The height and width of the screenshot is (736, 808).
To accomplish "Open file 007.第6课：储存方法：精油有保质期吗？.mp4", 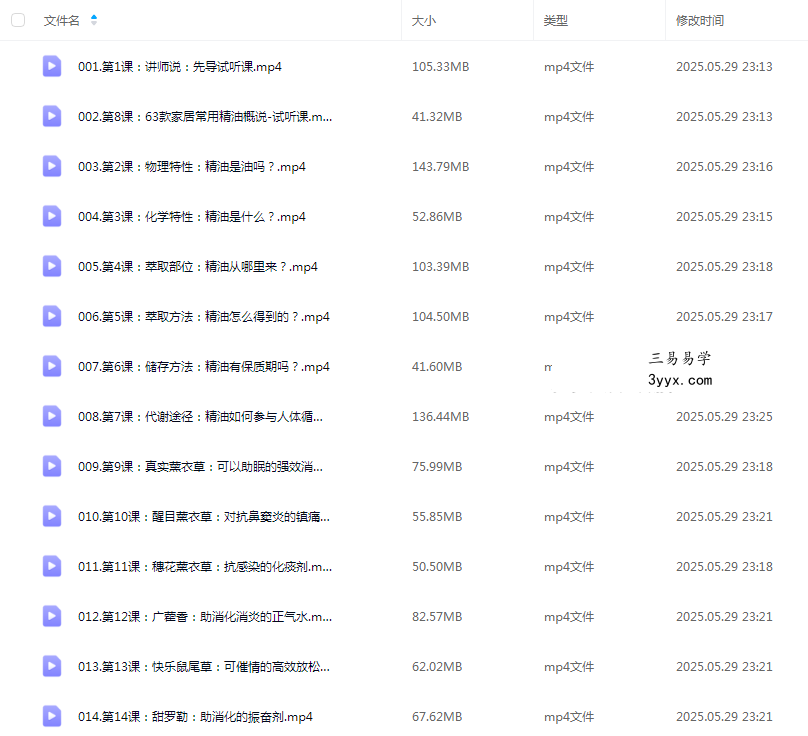I will (204, 367).
